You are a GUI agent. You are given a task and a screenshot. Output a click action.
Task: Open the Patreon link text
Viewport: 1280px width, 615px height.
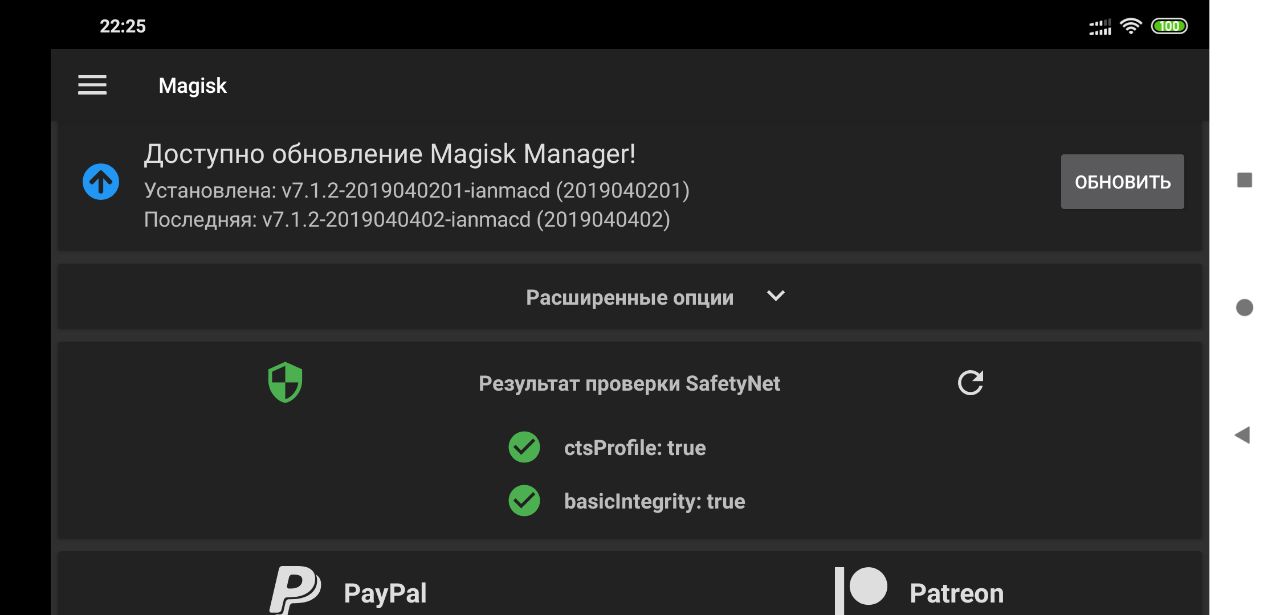956,593
